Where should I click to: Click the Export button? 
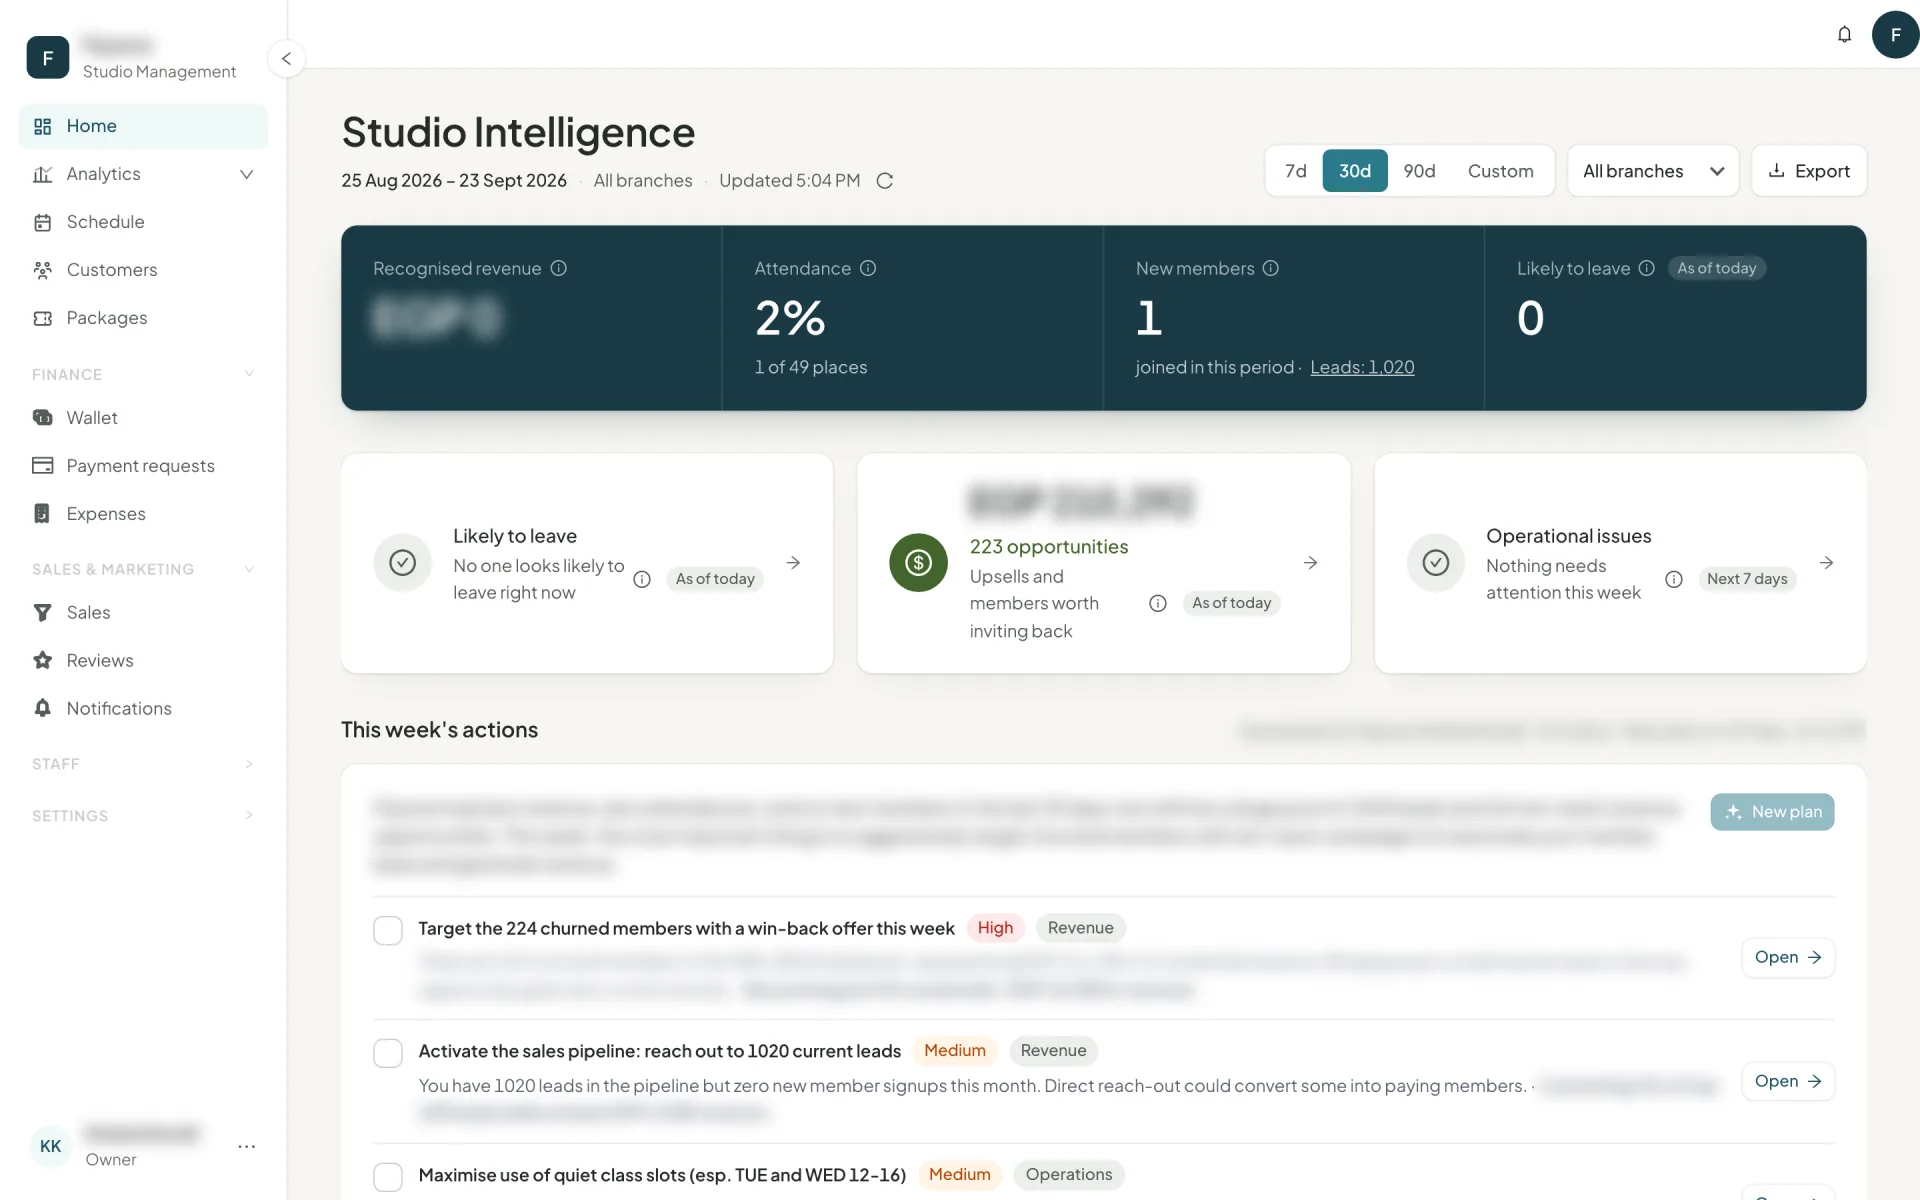(1809, 171)
